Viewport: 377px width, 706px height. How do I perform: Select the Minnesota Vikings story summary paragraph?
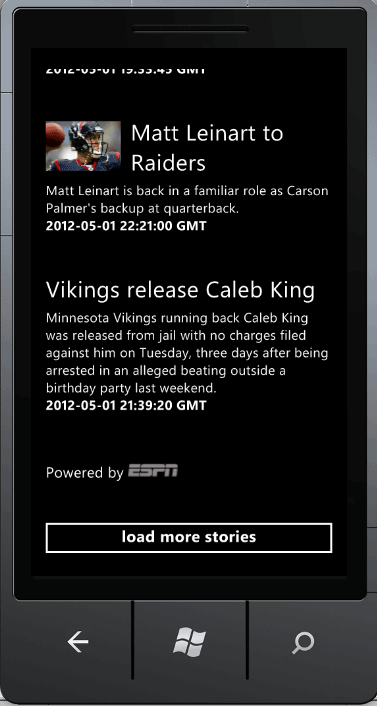(x=187, y=353)
